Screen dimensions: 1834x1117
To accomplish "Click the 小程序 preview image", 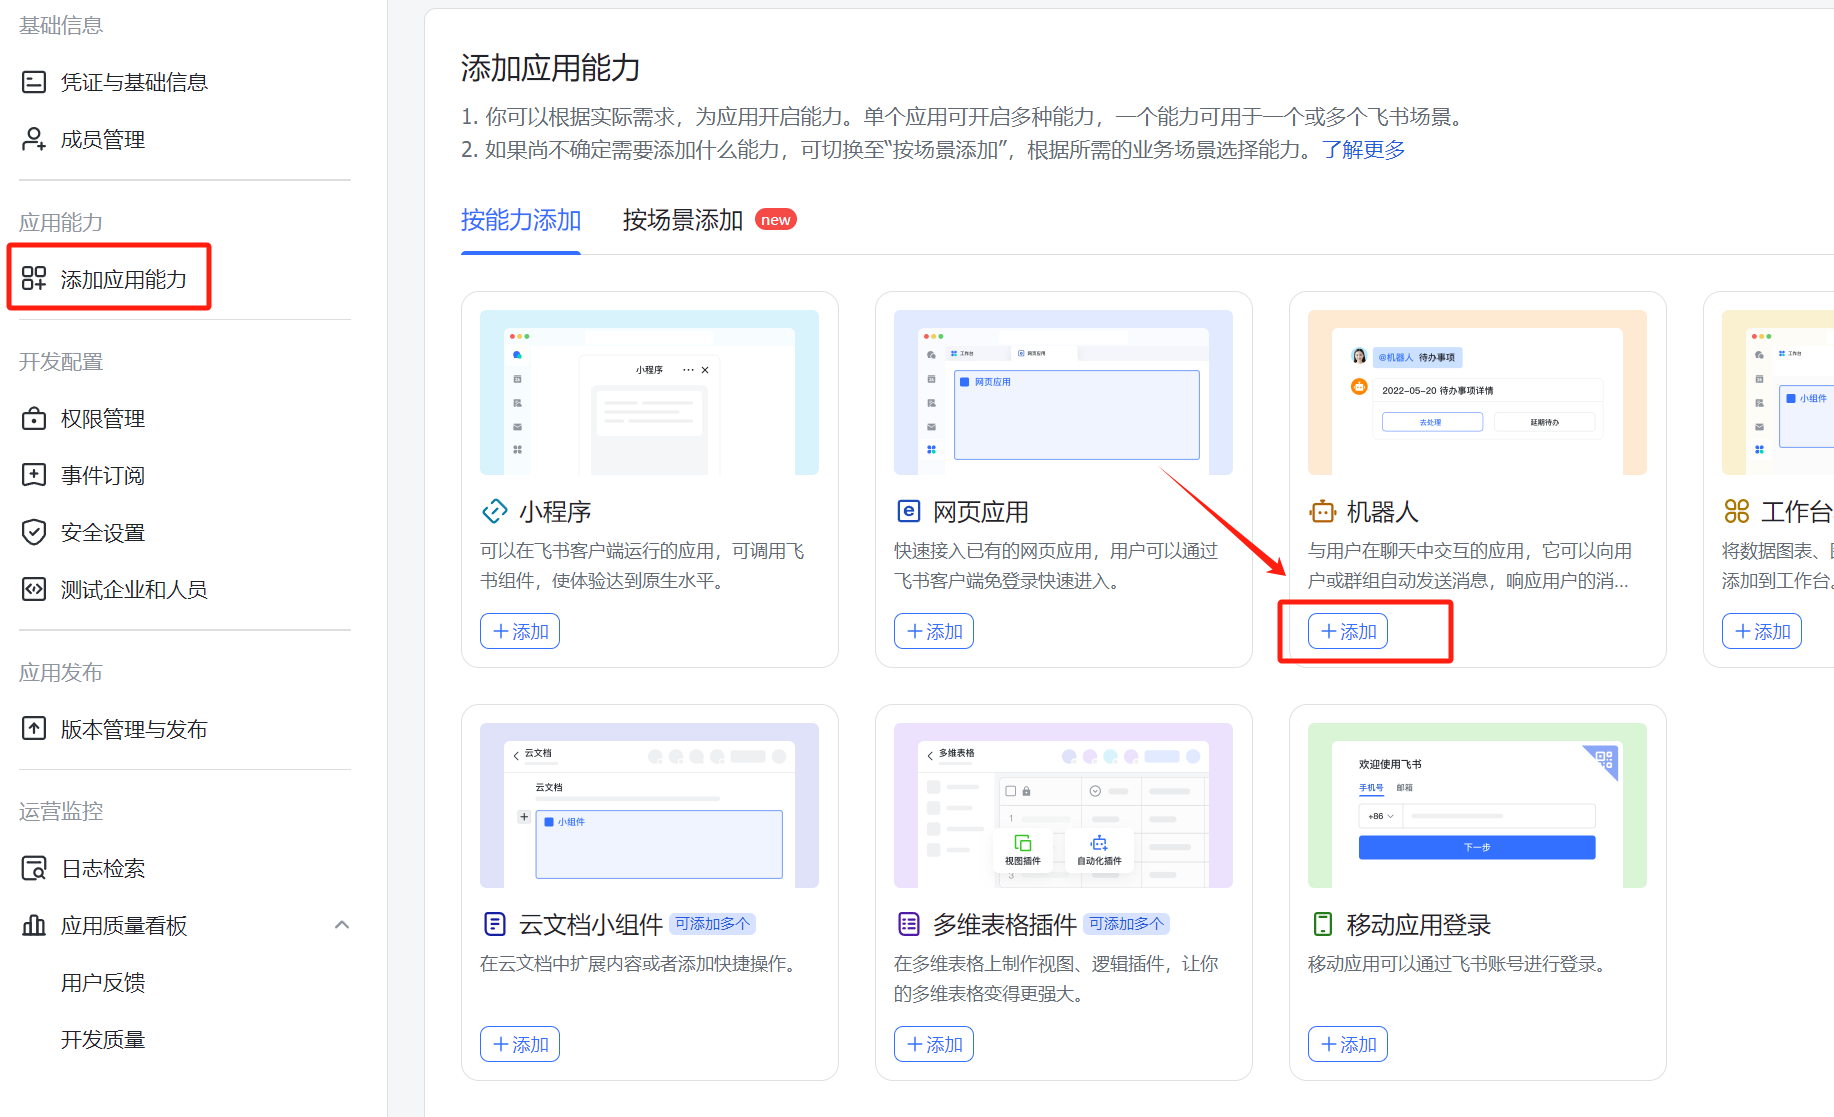I will pyautogui.click(x=649, y=392).
